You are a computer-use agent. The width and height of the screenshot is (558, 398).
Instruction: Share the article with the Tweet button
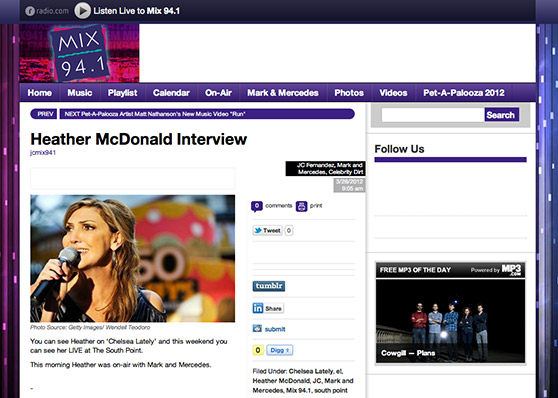point(267,231)
